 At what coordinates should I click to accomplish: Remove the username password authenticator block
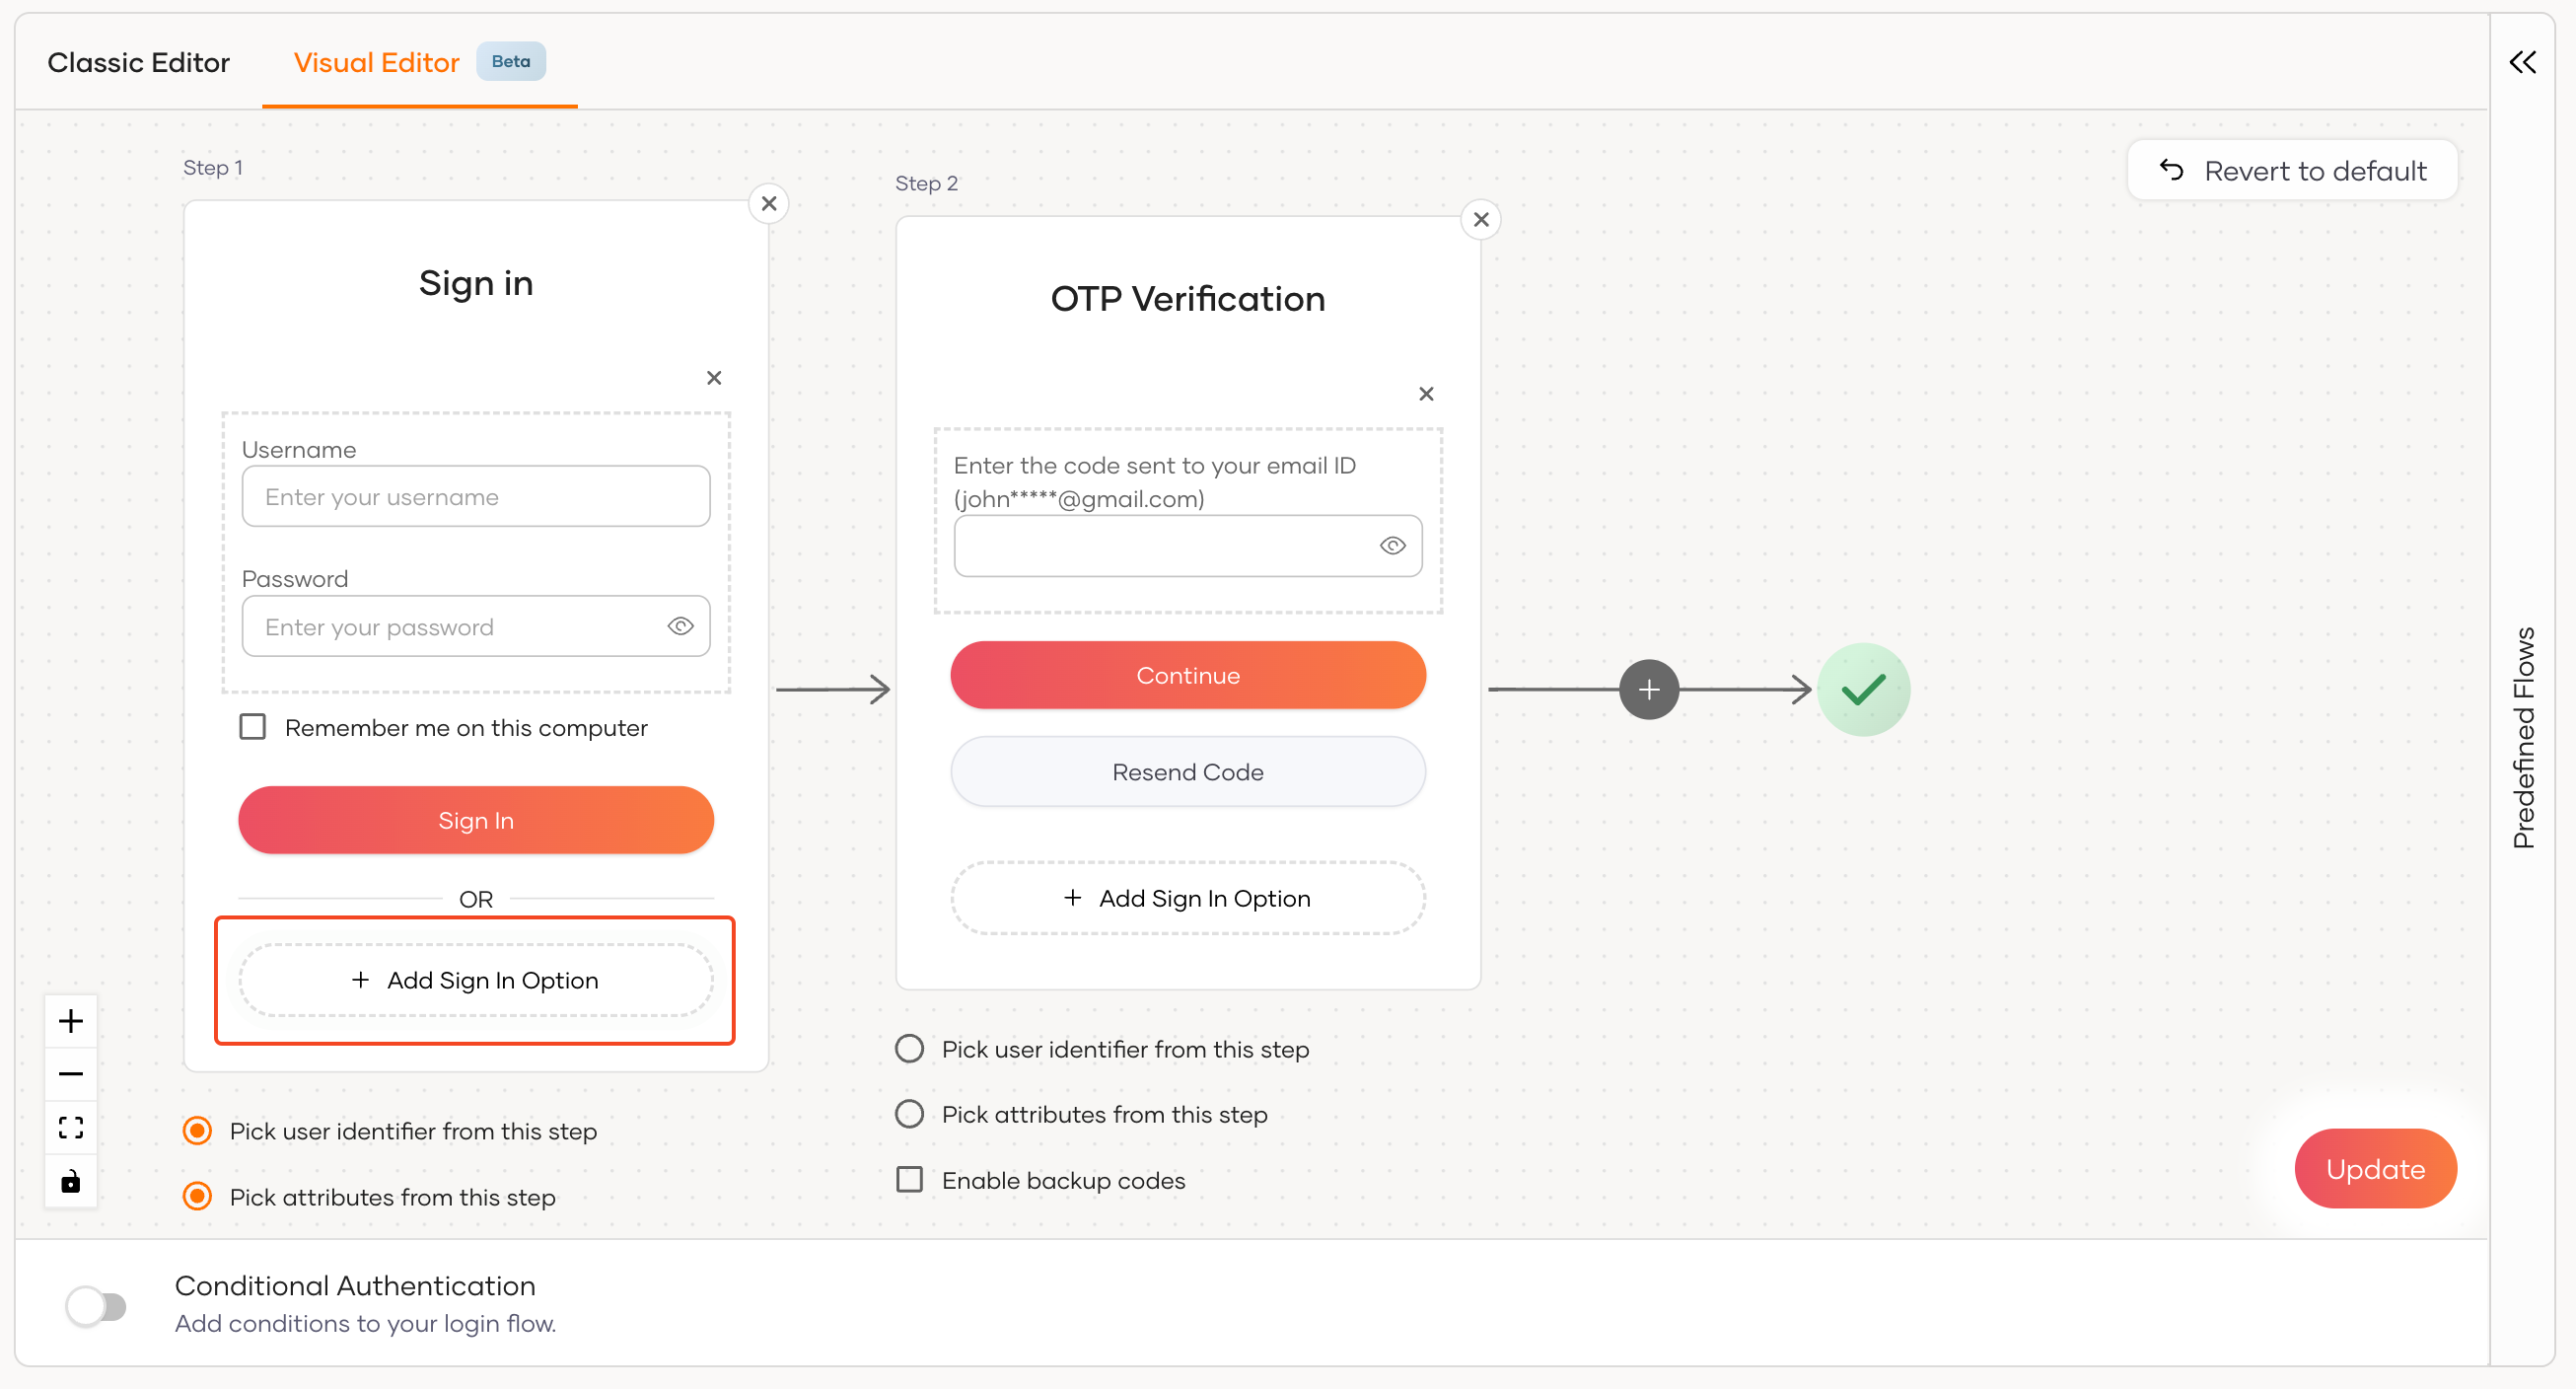[x=714, y=378]
